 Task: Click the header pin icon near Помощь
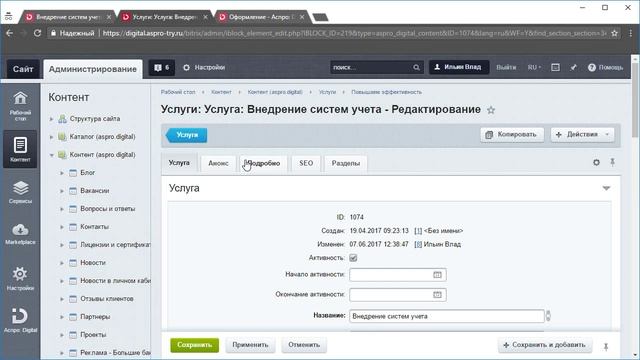pyautogui.click(x=573, y=67)
